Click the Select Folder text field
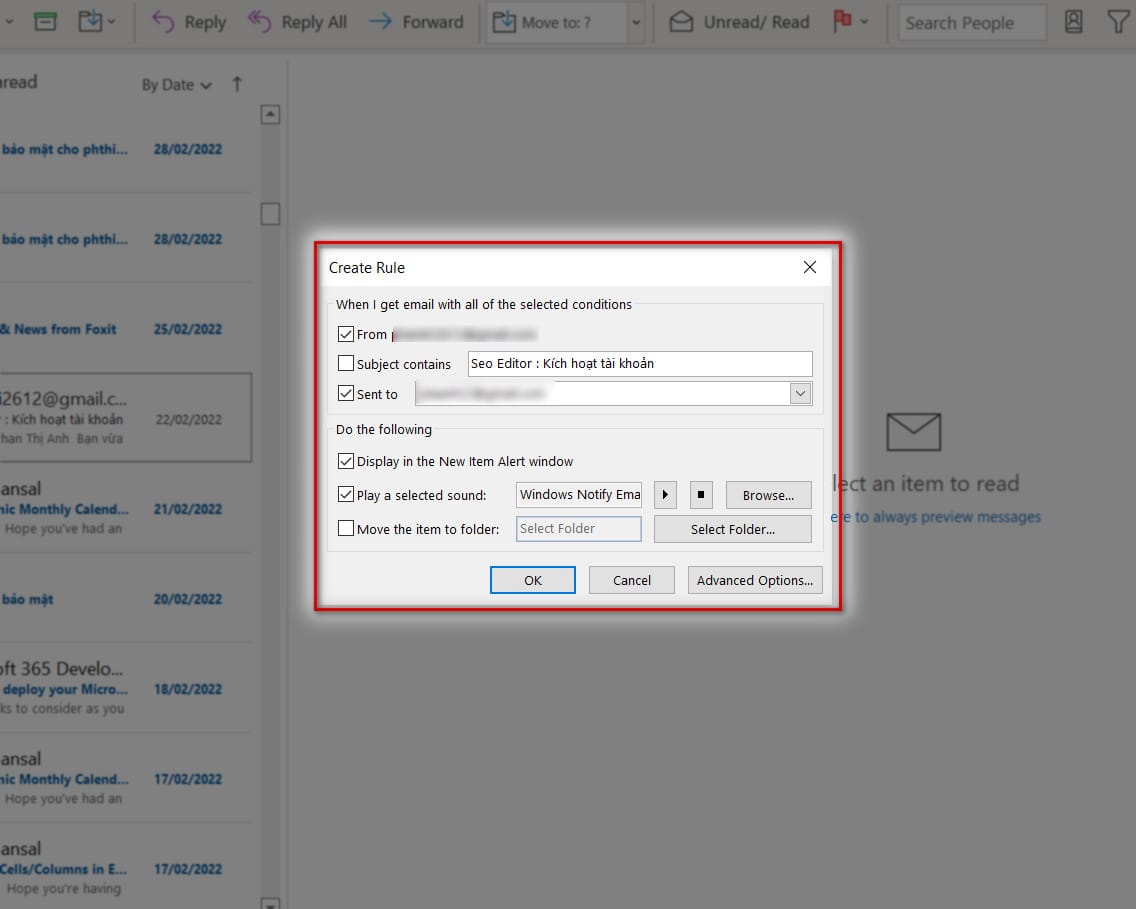The height and width of the screenshot is (909, 1136). tap(579, 529)
